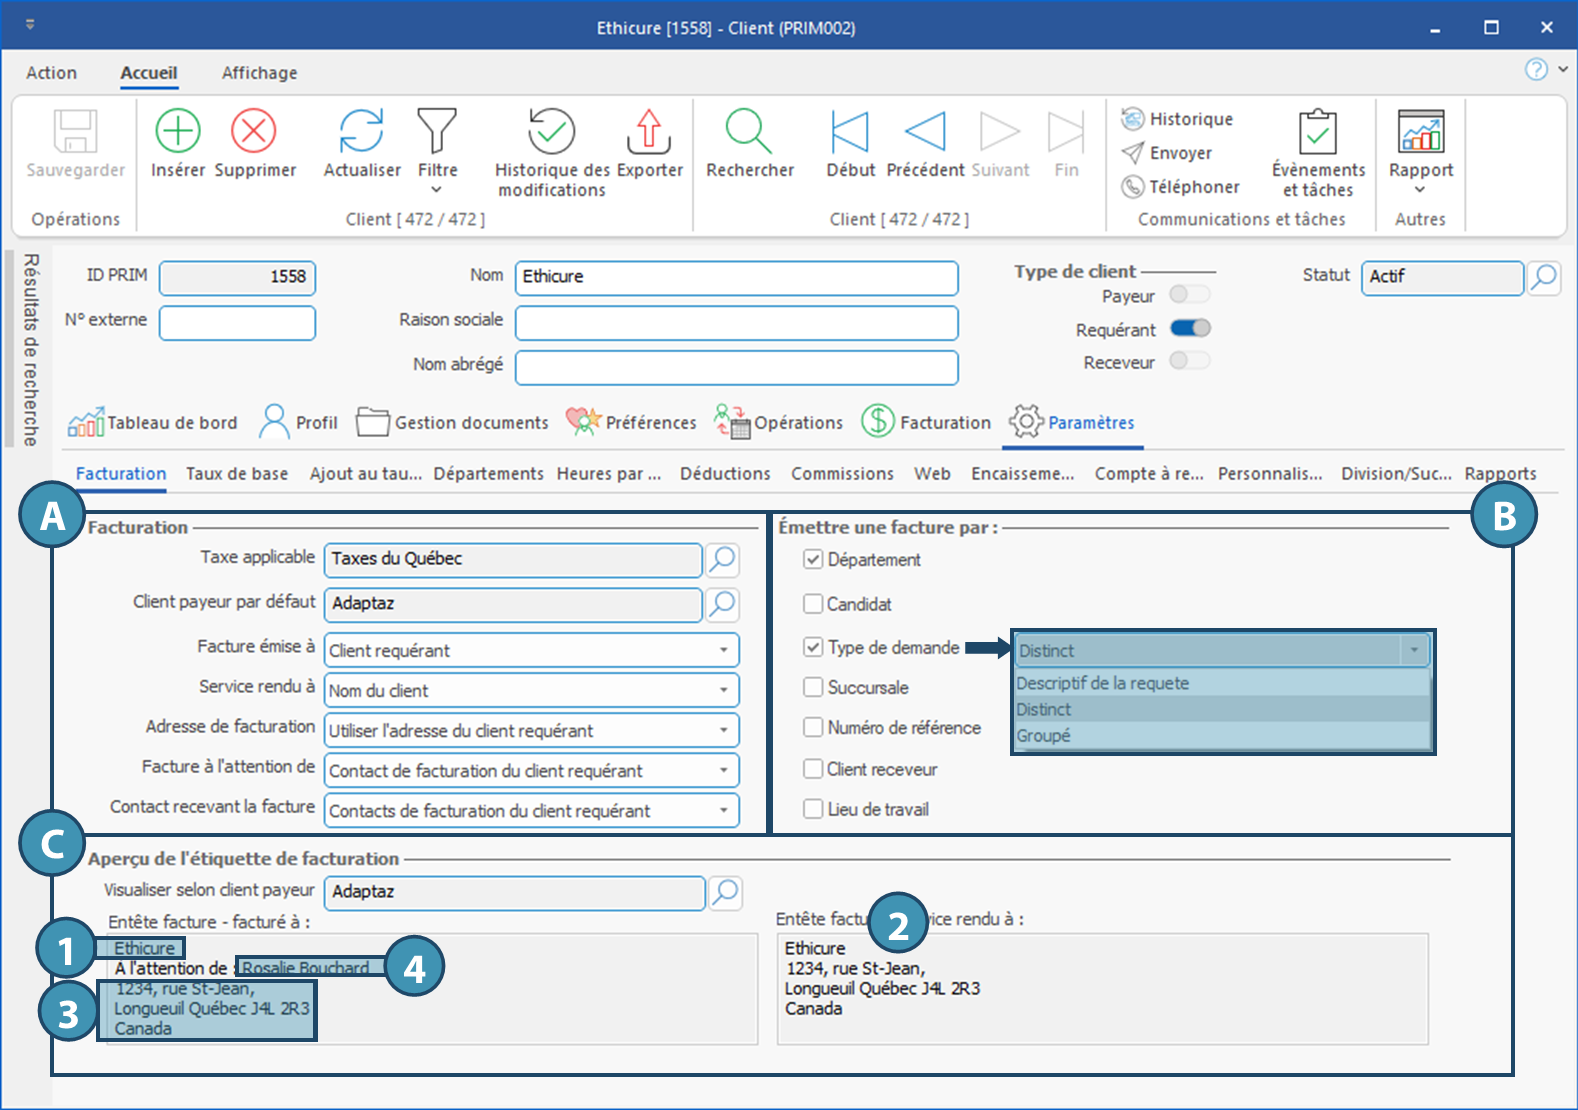Viewport: 1578px width, 1110px height.
Task: Click the Historique communications button
Action: pos(1178,119)
